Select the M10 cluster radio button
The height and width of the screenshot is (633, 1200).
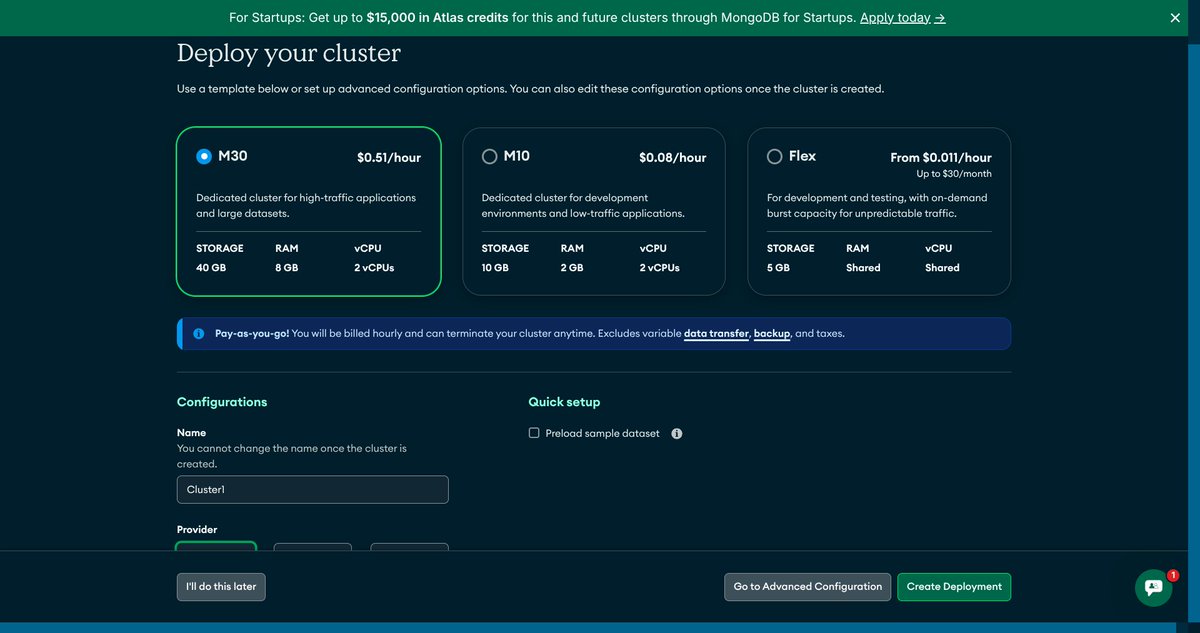click(x=489, y=156)
